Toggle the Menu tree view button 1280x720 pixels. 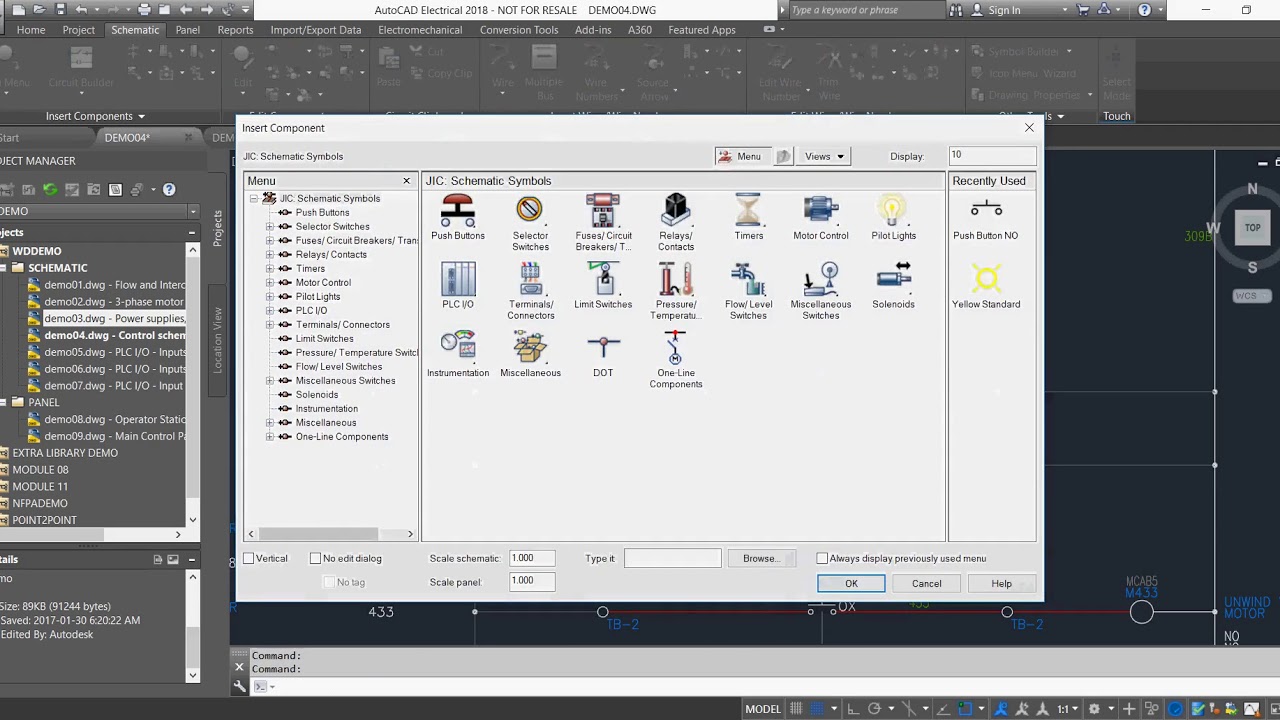pyautogui.click(x=741, y=156)
